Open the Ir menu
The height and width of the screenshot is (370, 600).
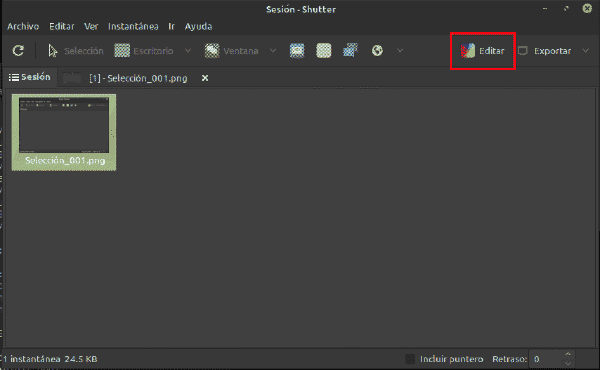171,26
